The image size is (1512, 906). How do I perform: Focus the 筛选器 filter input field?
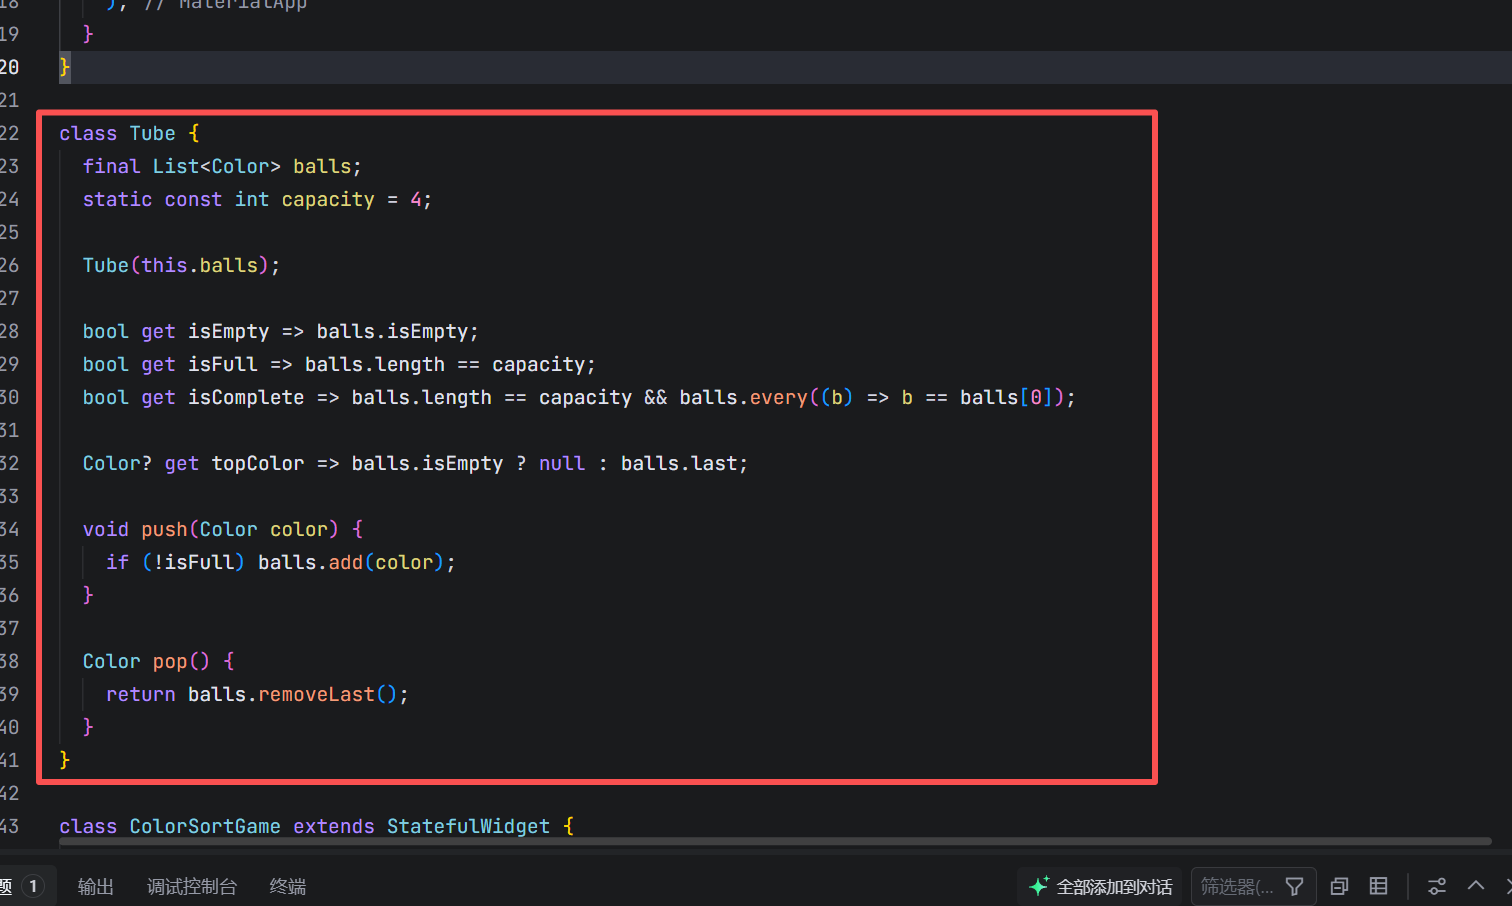pyautogui.click(x=1237, y=886)
